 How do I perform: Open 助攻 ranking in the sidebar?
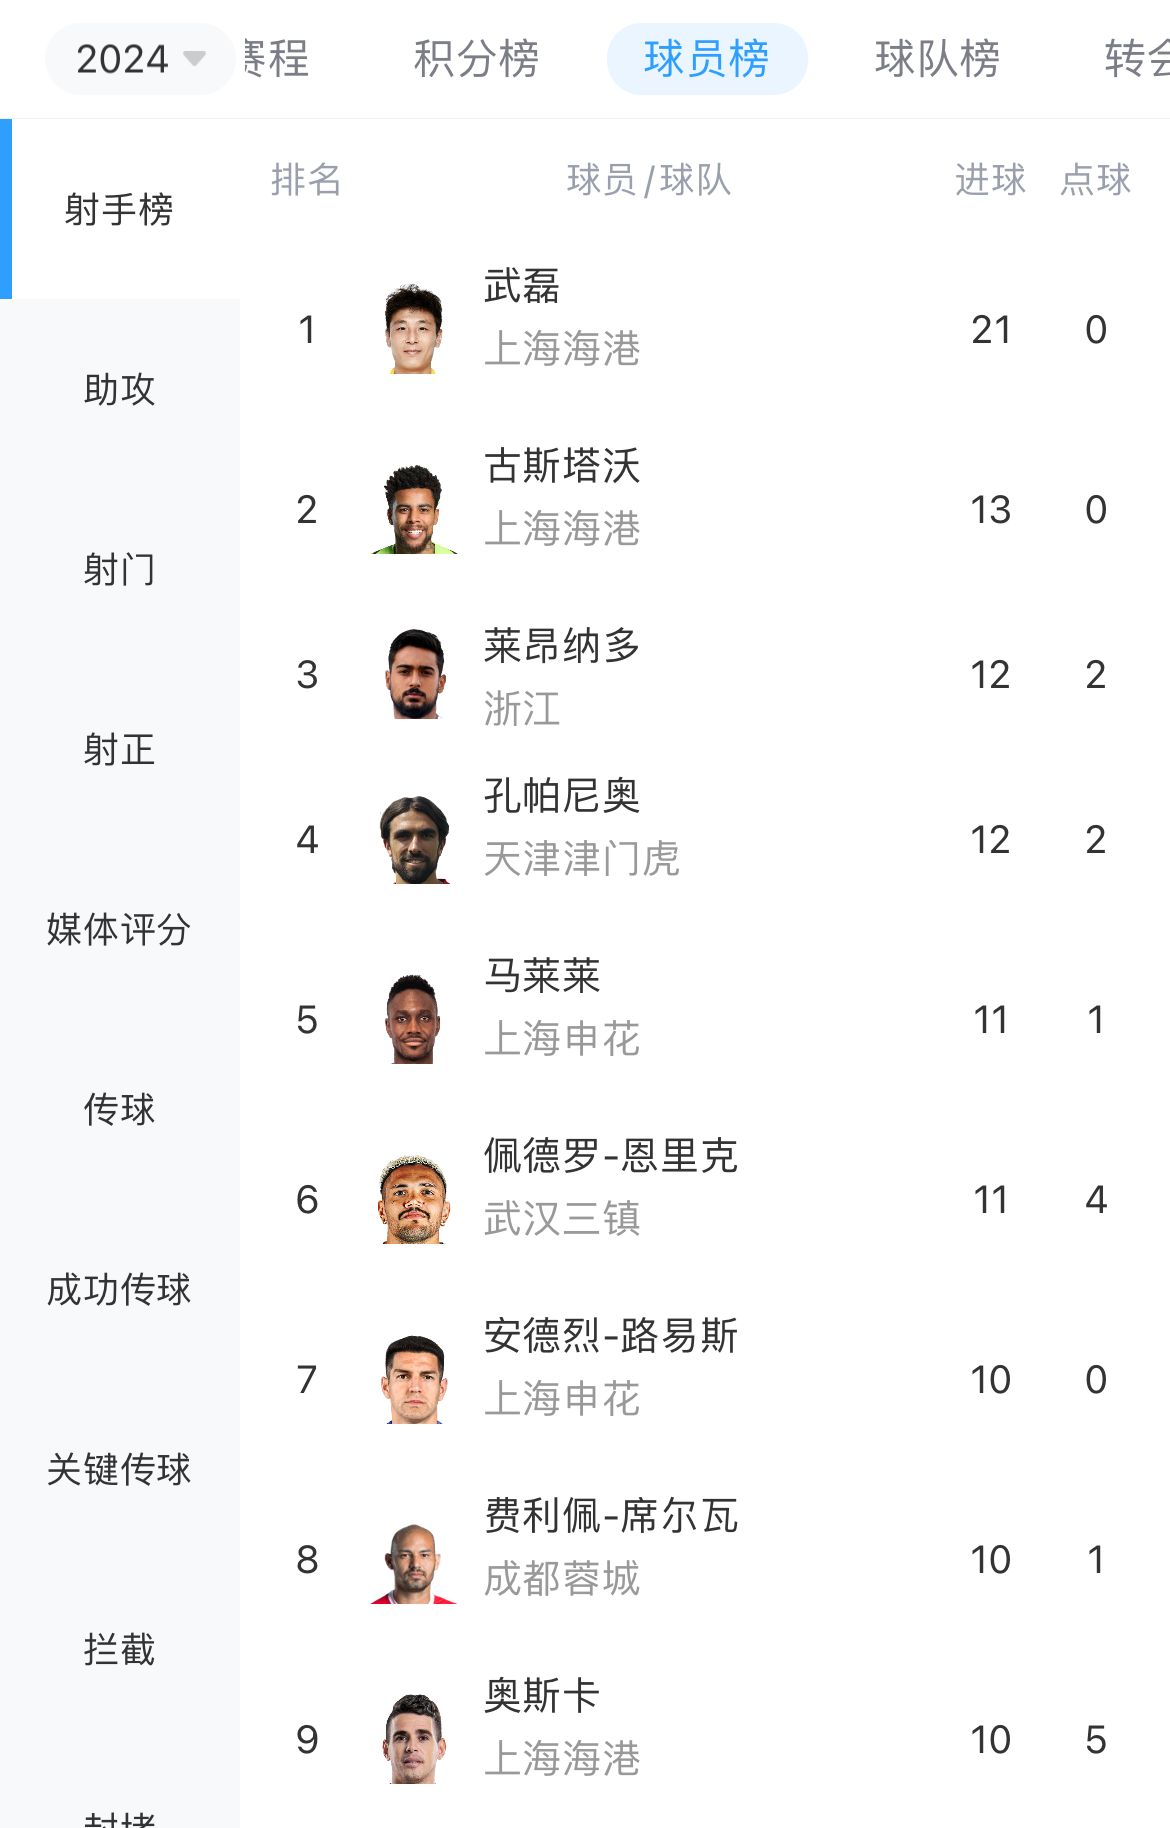(120, 389)
